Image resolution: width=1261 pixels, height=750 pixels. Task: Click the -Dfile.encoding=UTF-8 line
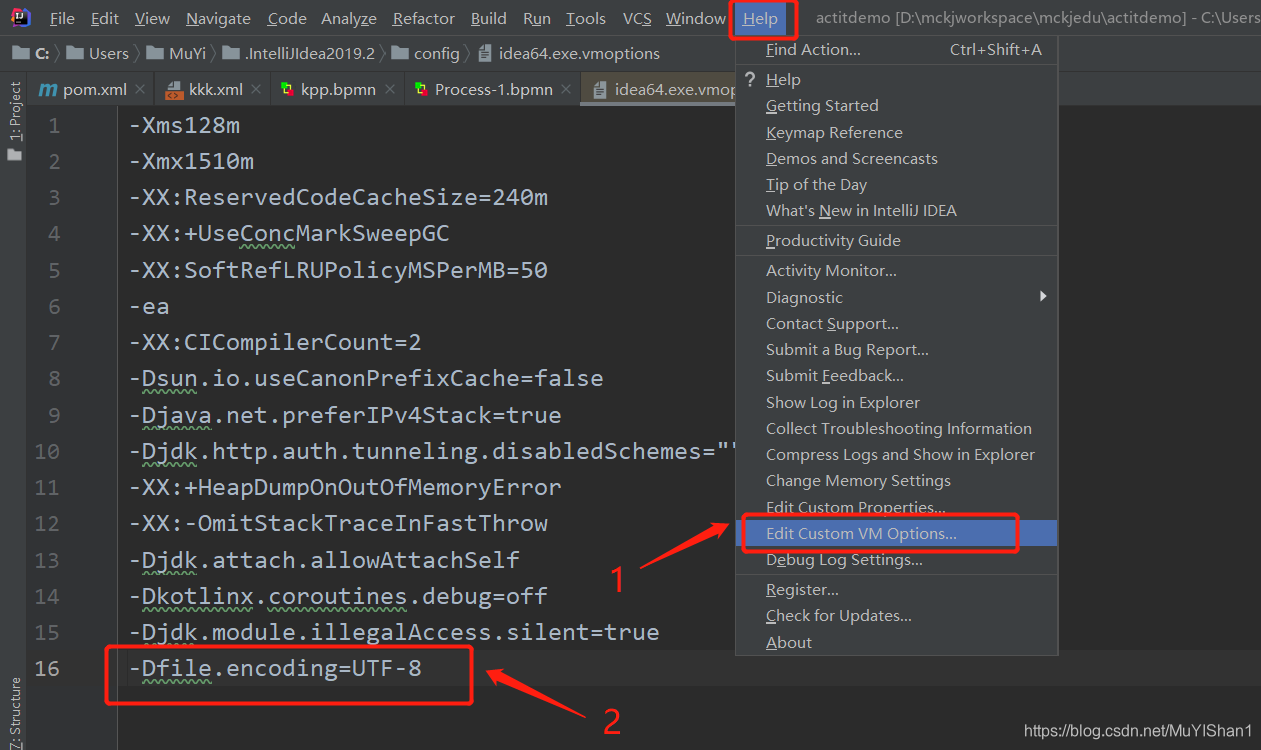pyautogui.click(x=275, y=668)
